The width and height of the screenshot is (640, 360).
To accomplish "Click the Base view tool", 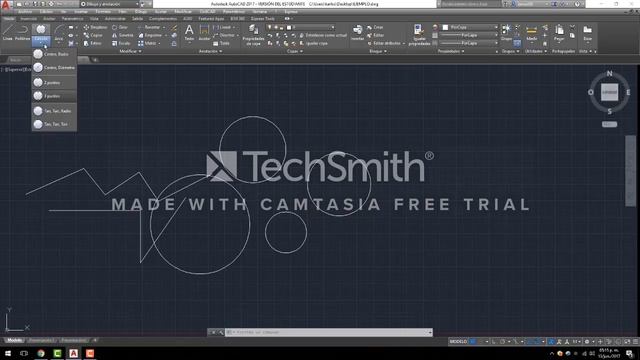I will point(587,33).
